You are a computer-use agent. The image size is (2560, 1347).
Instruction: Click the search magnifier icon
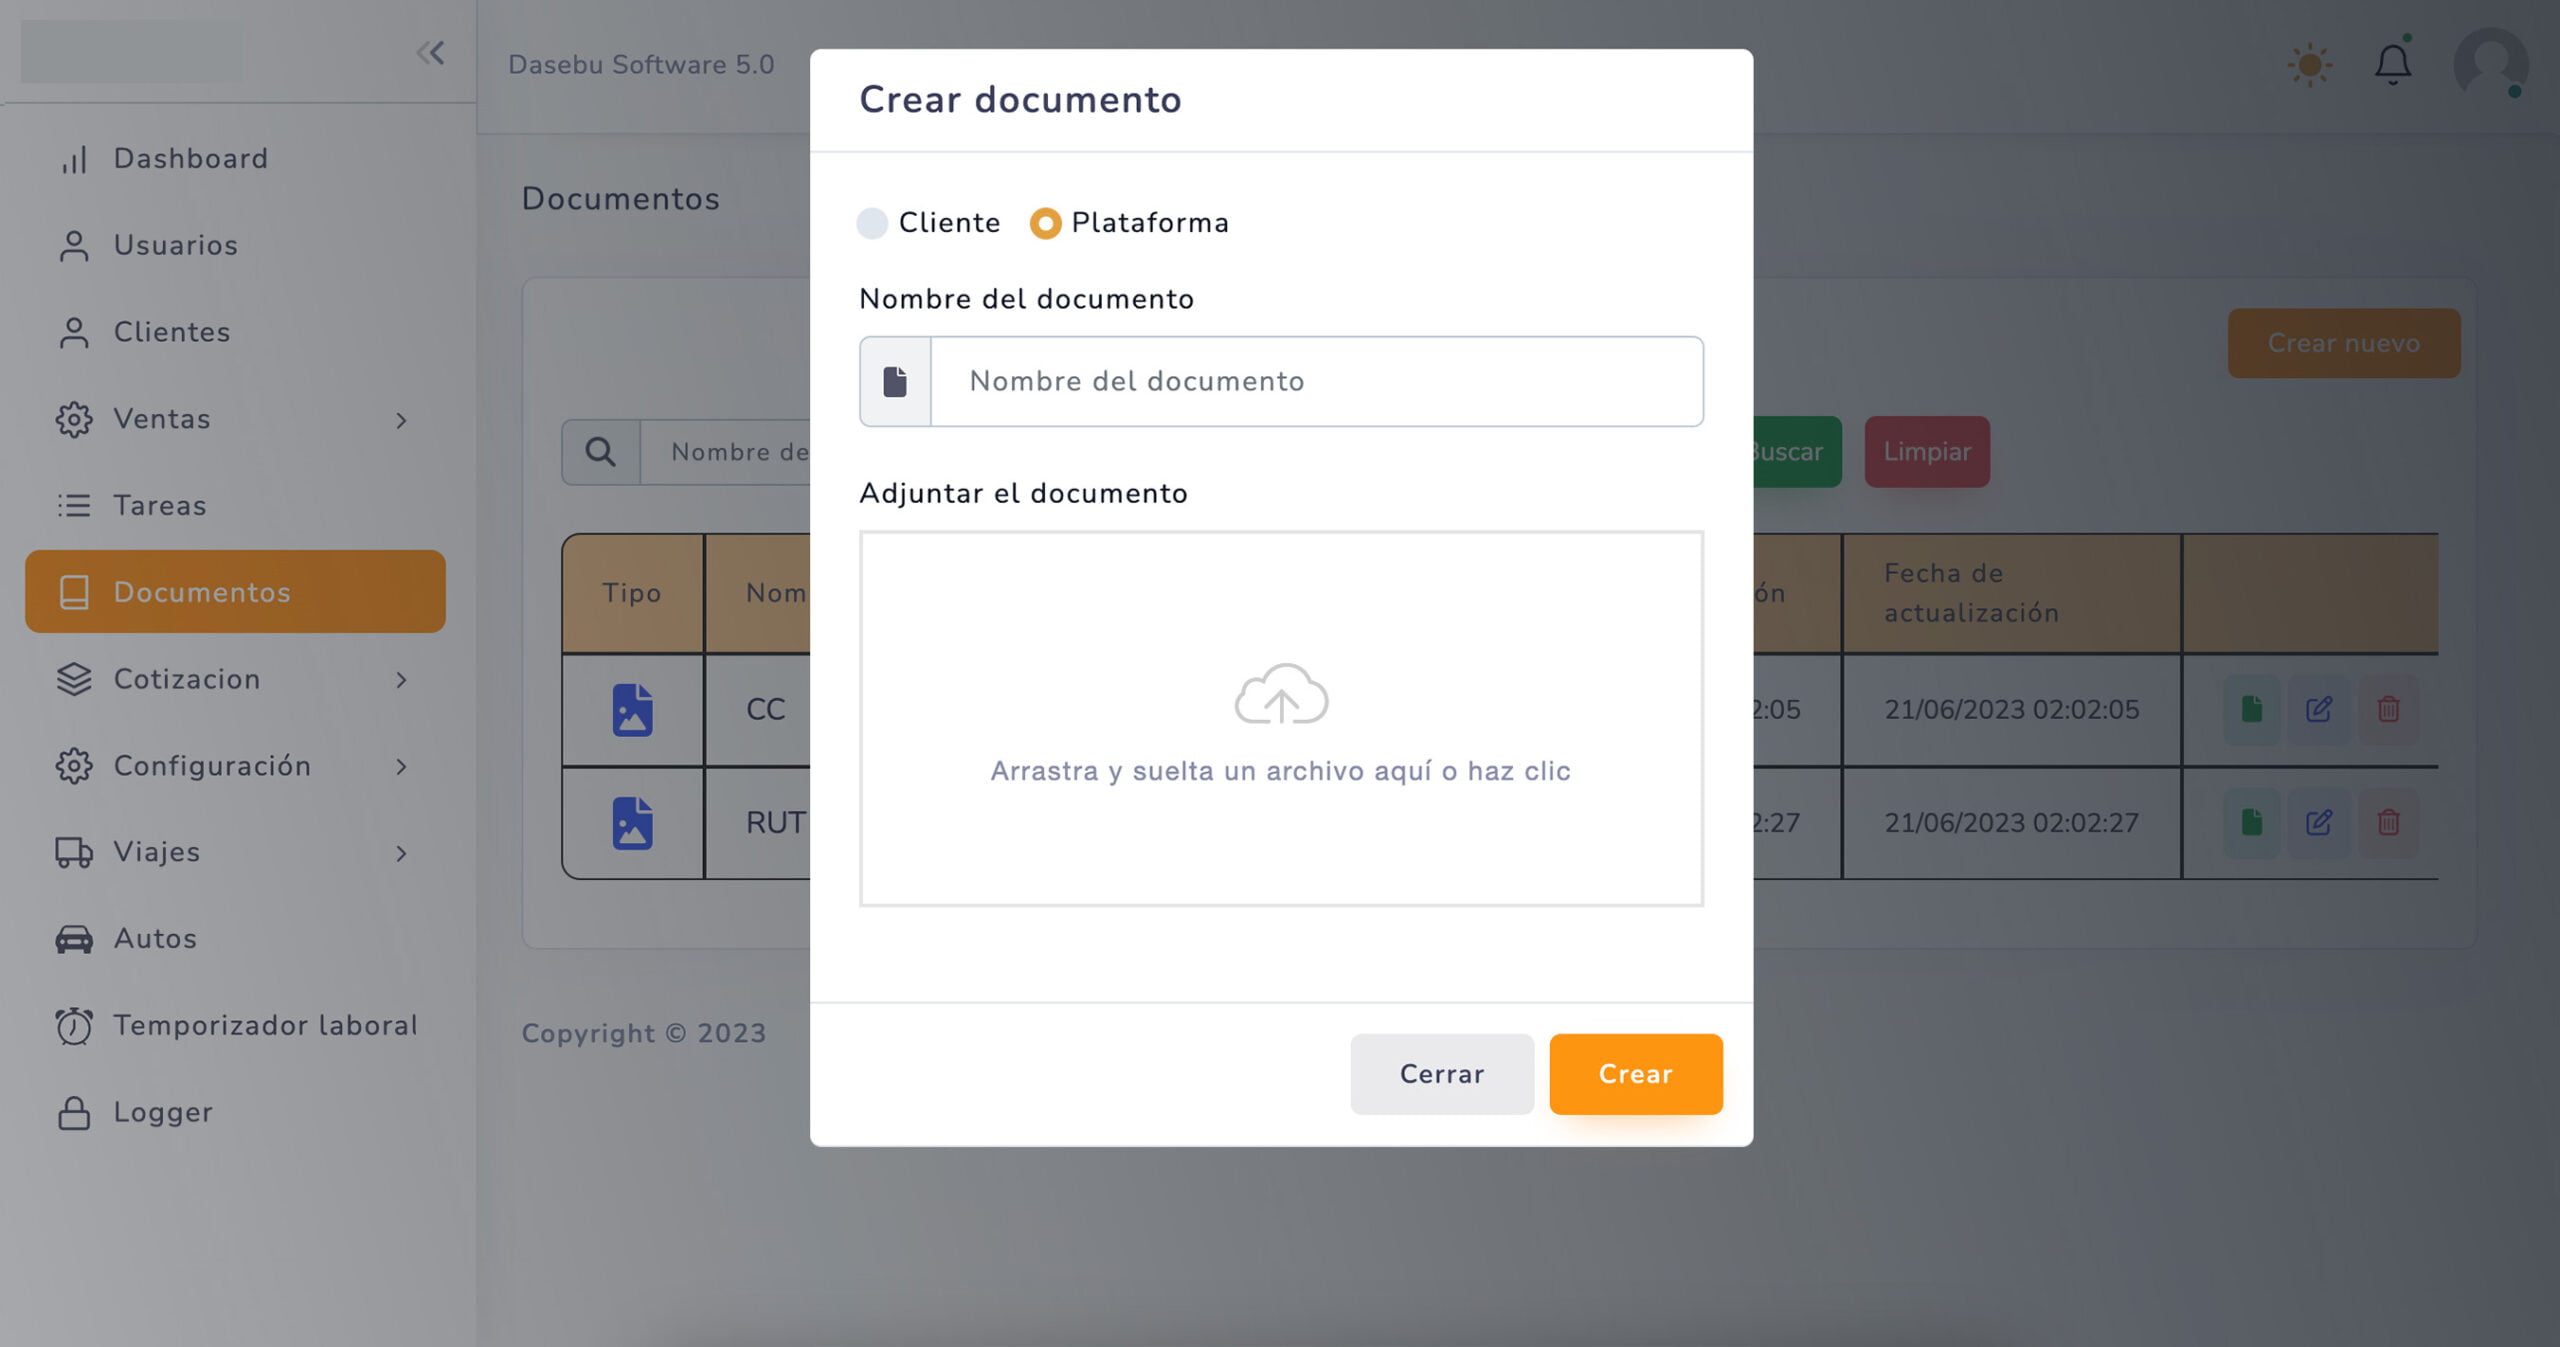pos(600,452)
